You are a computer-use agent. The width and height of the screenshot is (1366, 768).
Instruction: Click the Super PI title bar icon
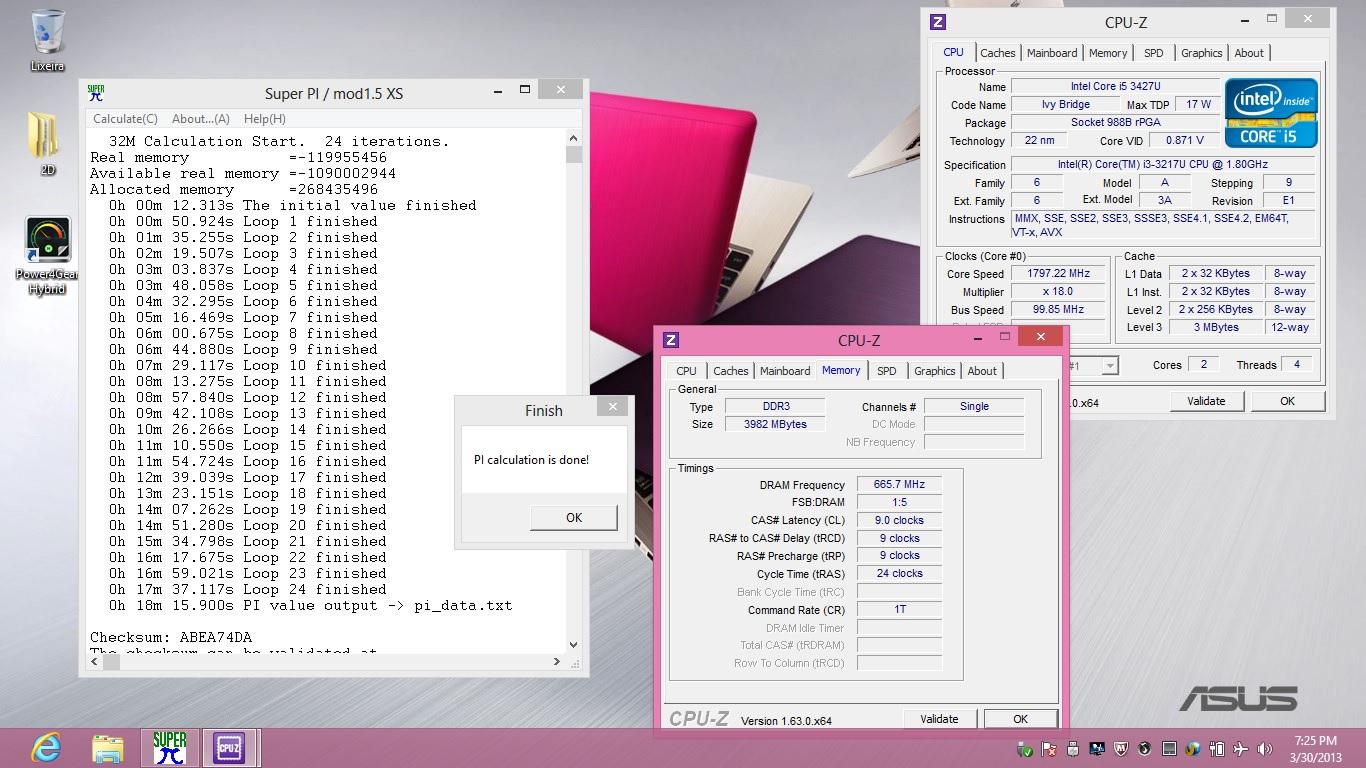96,93
